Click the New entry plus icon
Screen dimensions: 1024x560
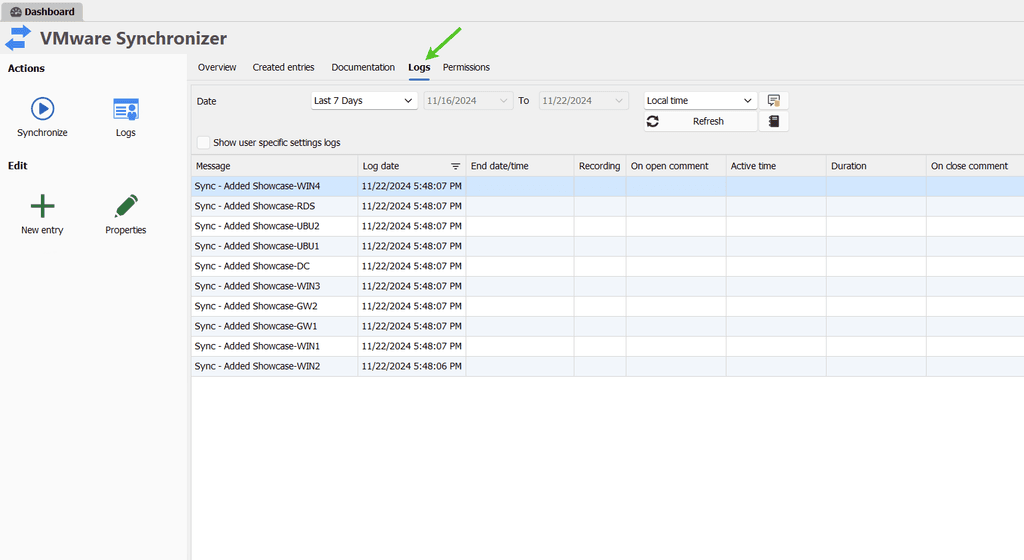[x=42, y=207]
